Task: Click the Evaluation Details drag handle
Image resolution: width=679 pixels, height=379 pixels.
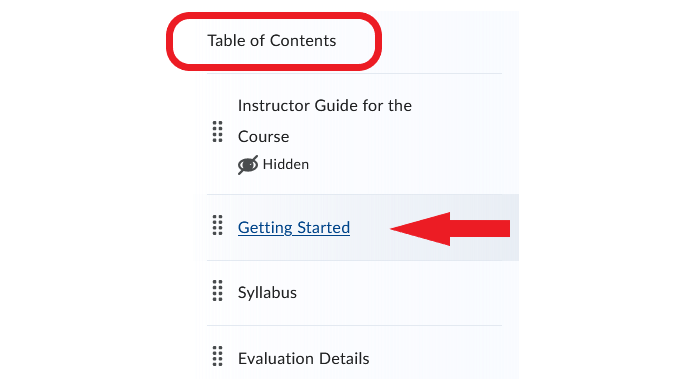Action: point(217,356)
